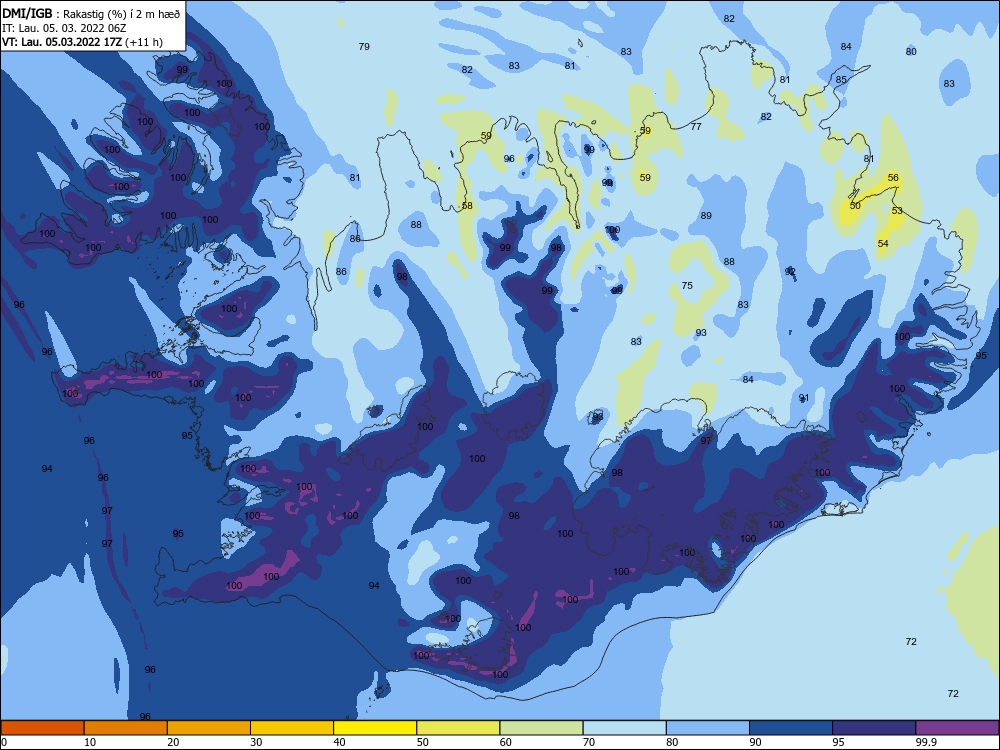Click the humidity value '79' on the map
This screenshot has height=750, width=1000.
point(364,47)
